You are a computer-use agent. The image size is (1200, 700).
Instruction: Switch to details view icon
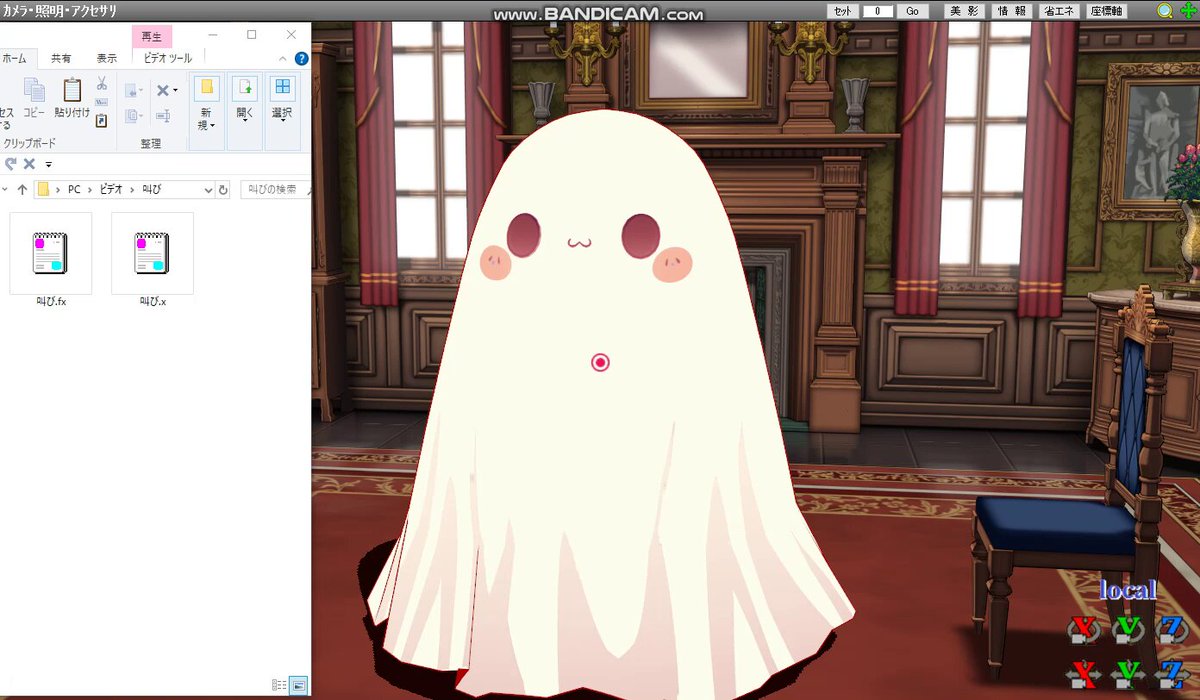(x=279, y=685)
